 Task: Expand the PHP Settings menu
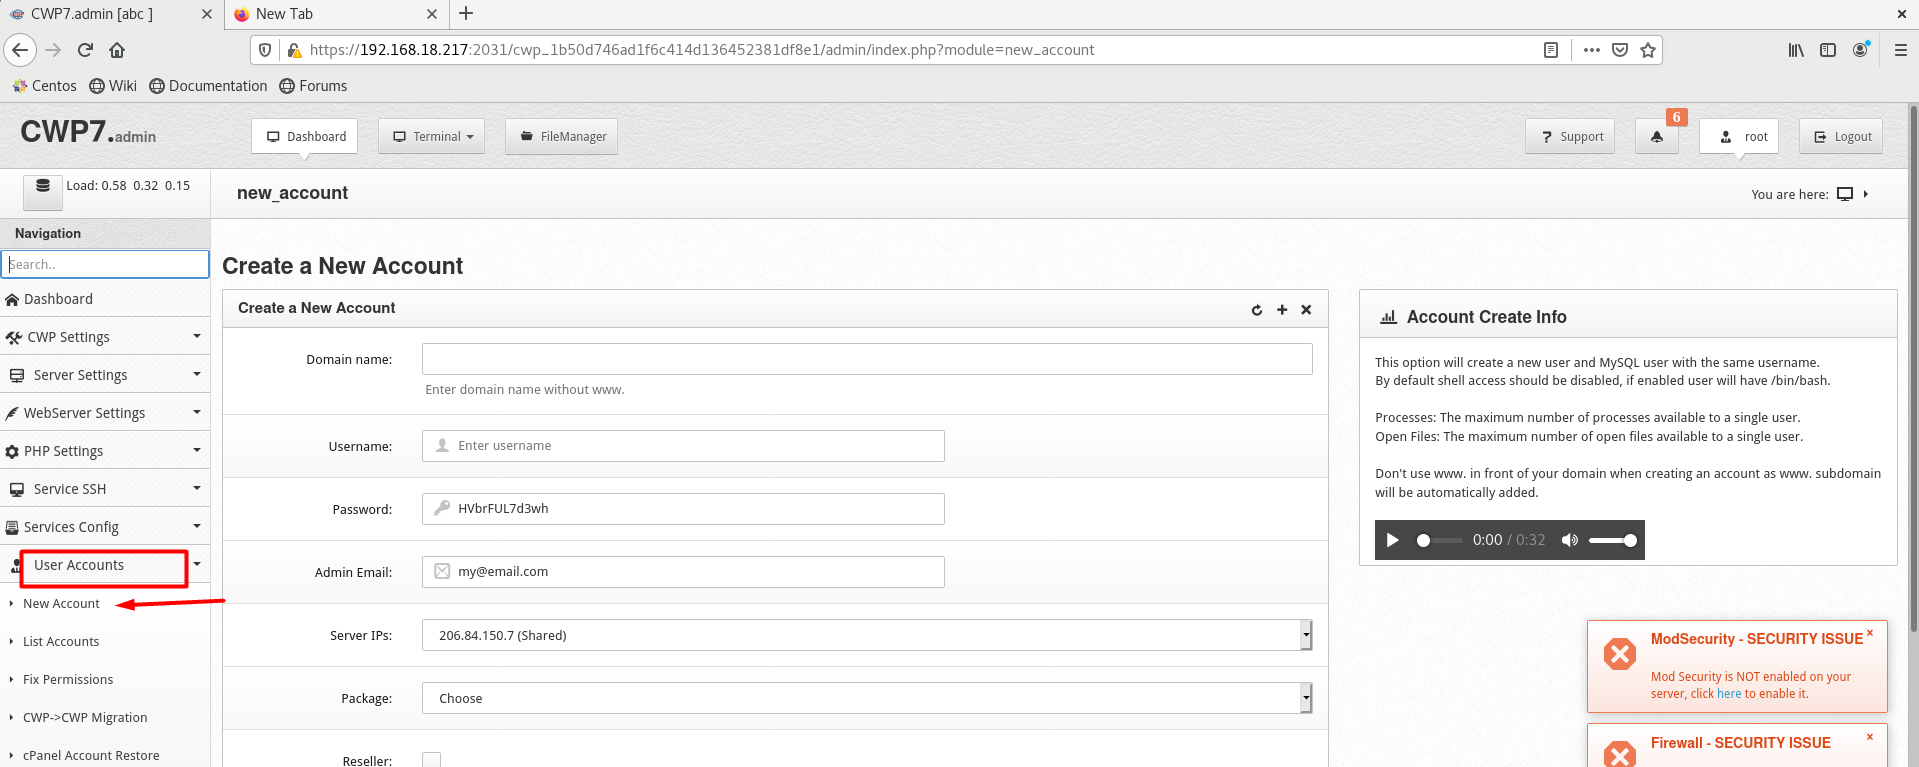(x=105, y=451)
